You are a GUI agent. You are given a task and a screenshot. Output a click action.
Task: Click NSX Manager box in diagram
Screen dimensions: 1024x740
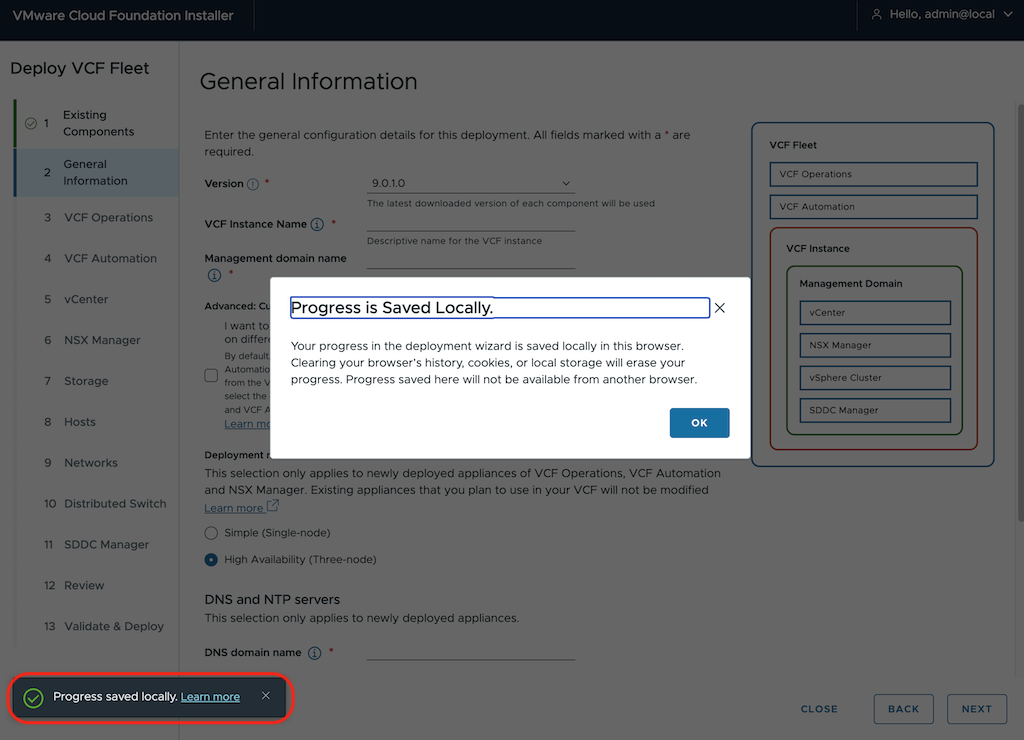(874, 345)
